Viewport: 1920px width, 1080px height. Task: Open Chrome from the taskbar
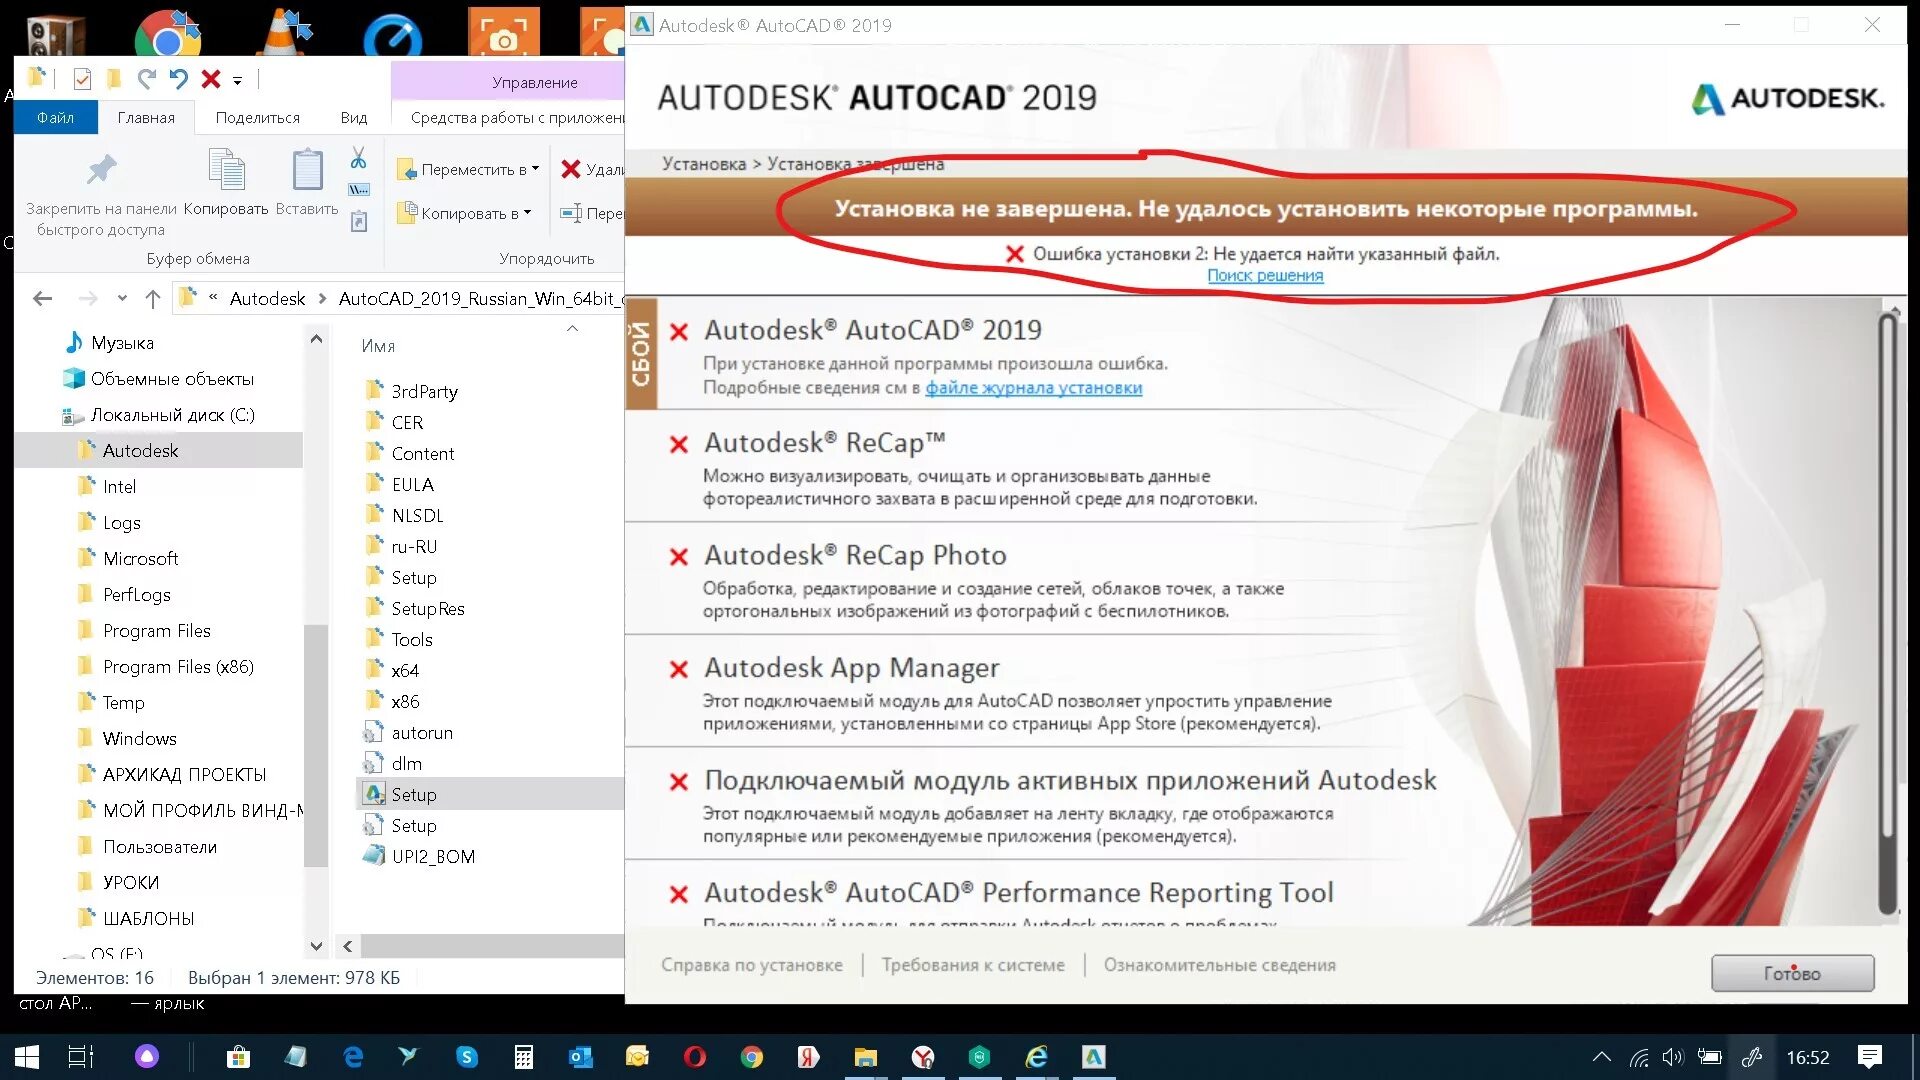click(752, 1057)
